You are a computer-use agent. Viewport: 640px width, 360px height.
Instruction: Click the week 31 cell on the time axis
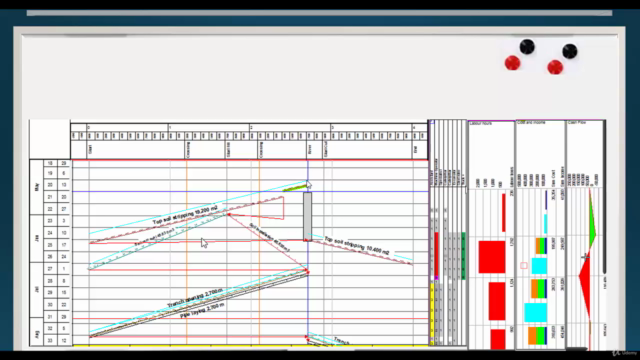[x=50, y=317]
